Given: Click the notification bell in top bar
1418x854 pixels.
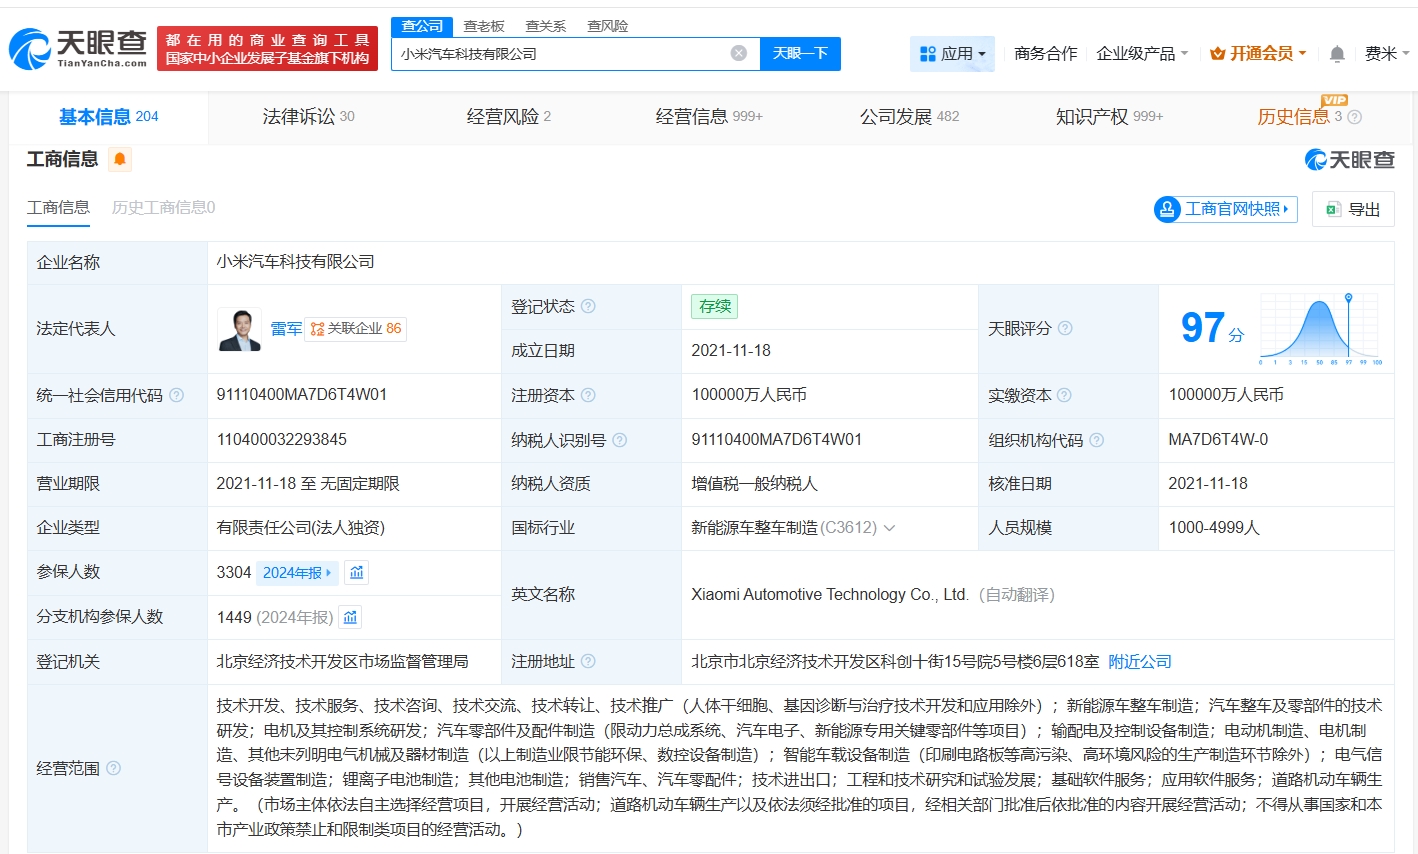Looking at the screenshot, I should tap(1337, 54).
